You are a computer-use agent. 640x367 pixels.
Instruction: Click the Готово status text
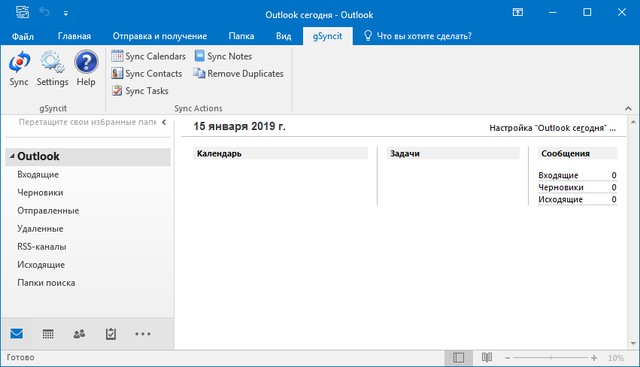pyautogui.click(x=20, y=357)
